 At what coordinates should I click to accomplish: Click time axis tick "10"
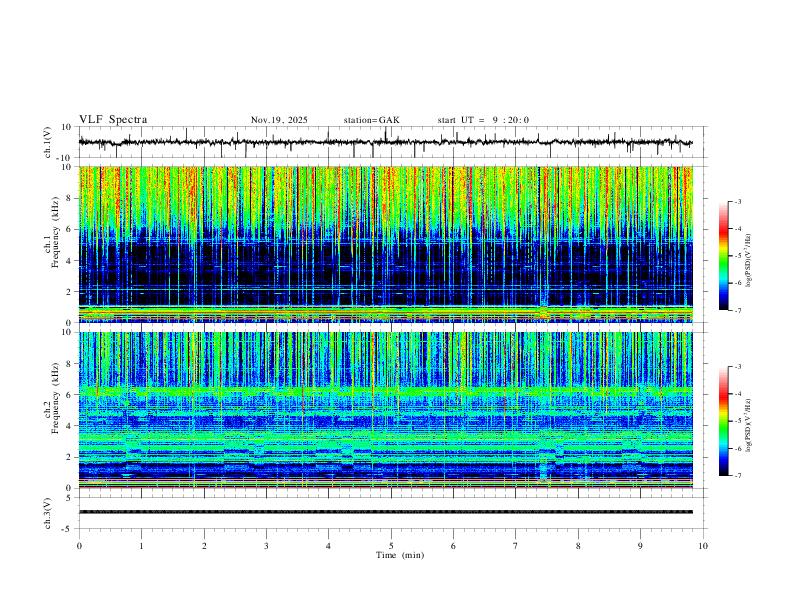coord(703,546)
